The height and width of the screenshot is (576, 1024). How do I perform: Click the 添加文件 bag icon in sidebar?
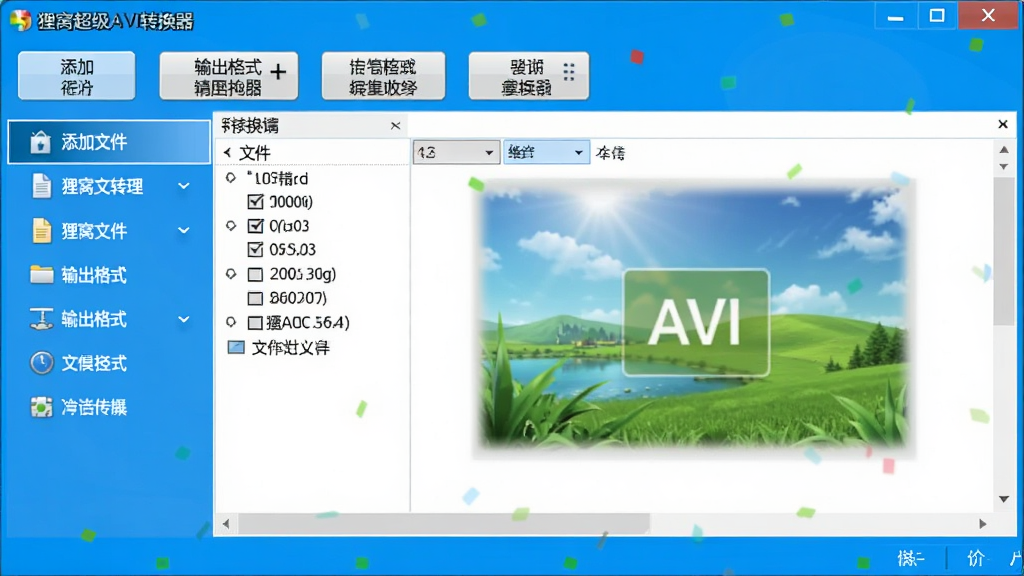[40, 142]
